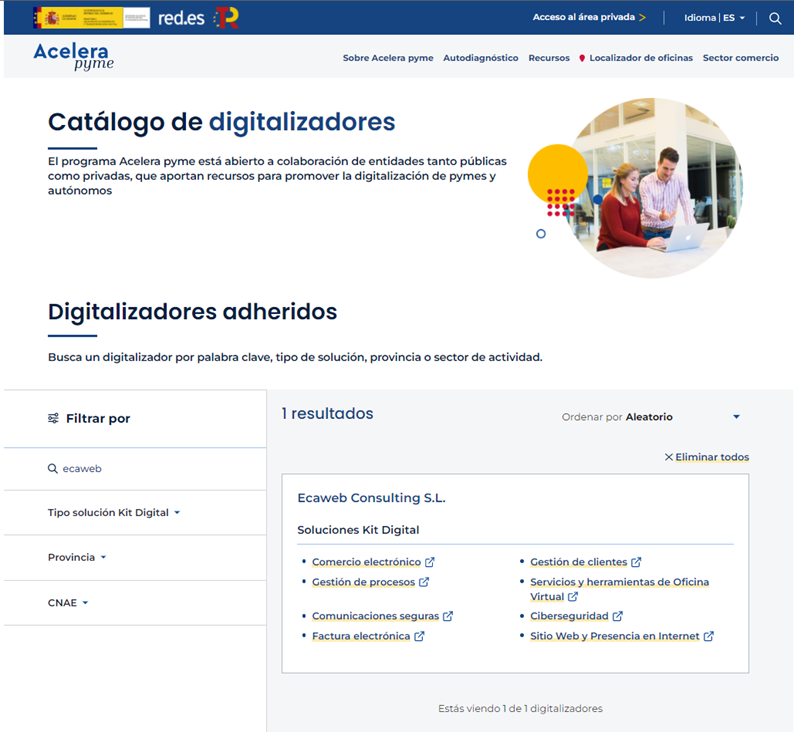This screenshot has height=732, width=794.
Task: Open Sobre Acelera pyme menu
Action: point(388,58)
